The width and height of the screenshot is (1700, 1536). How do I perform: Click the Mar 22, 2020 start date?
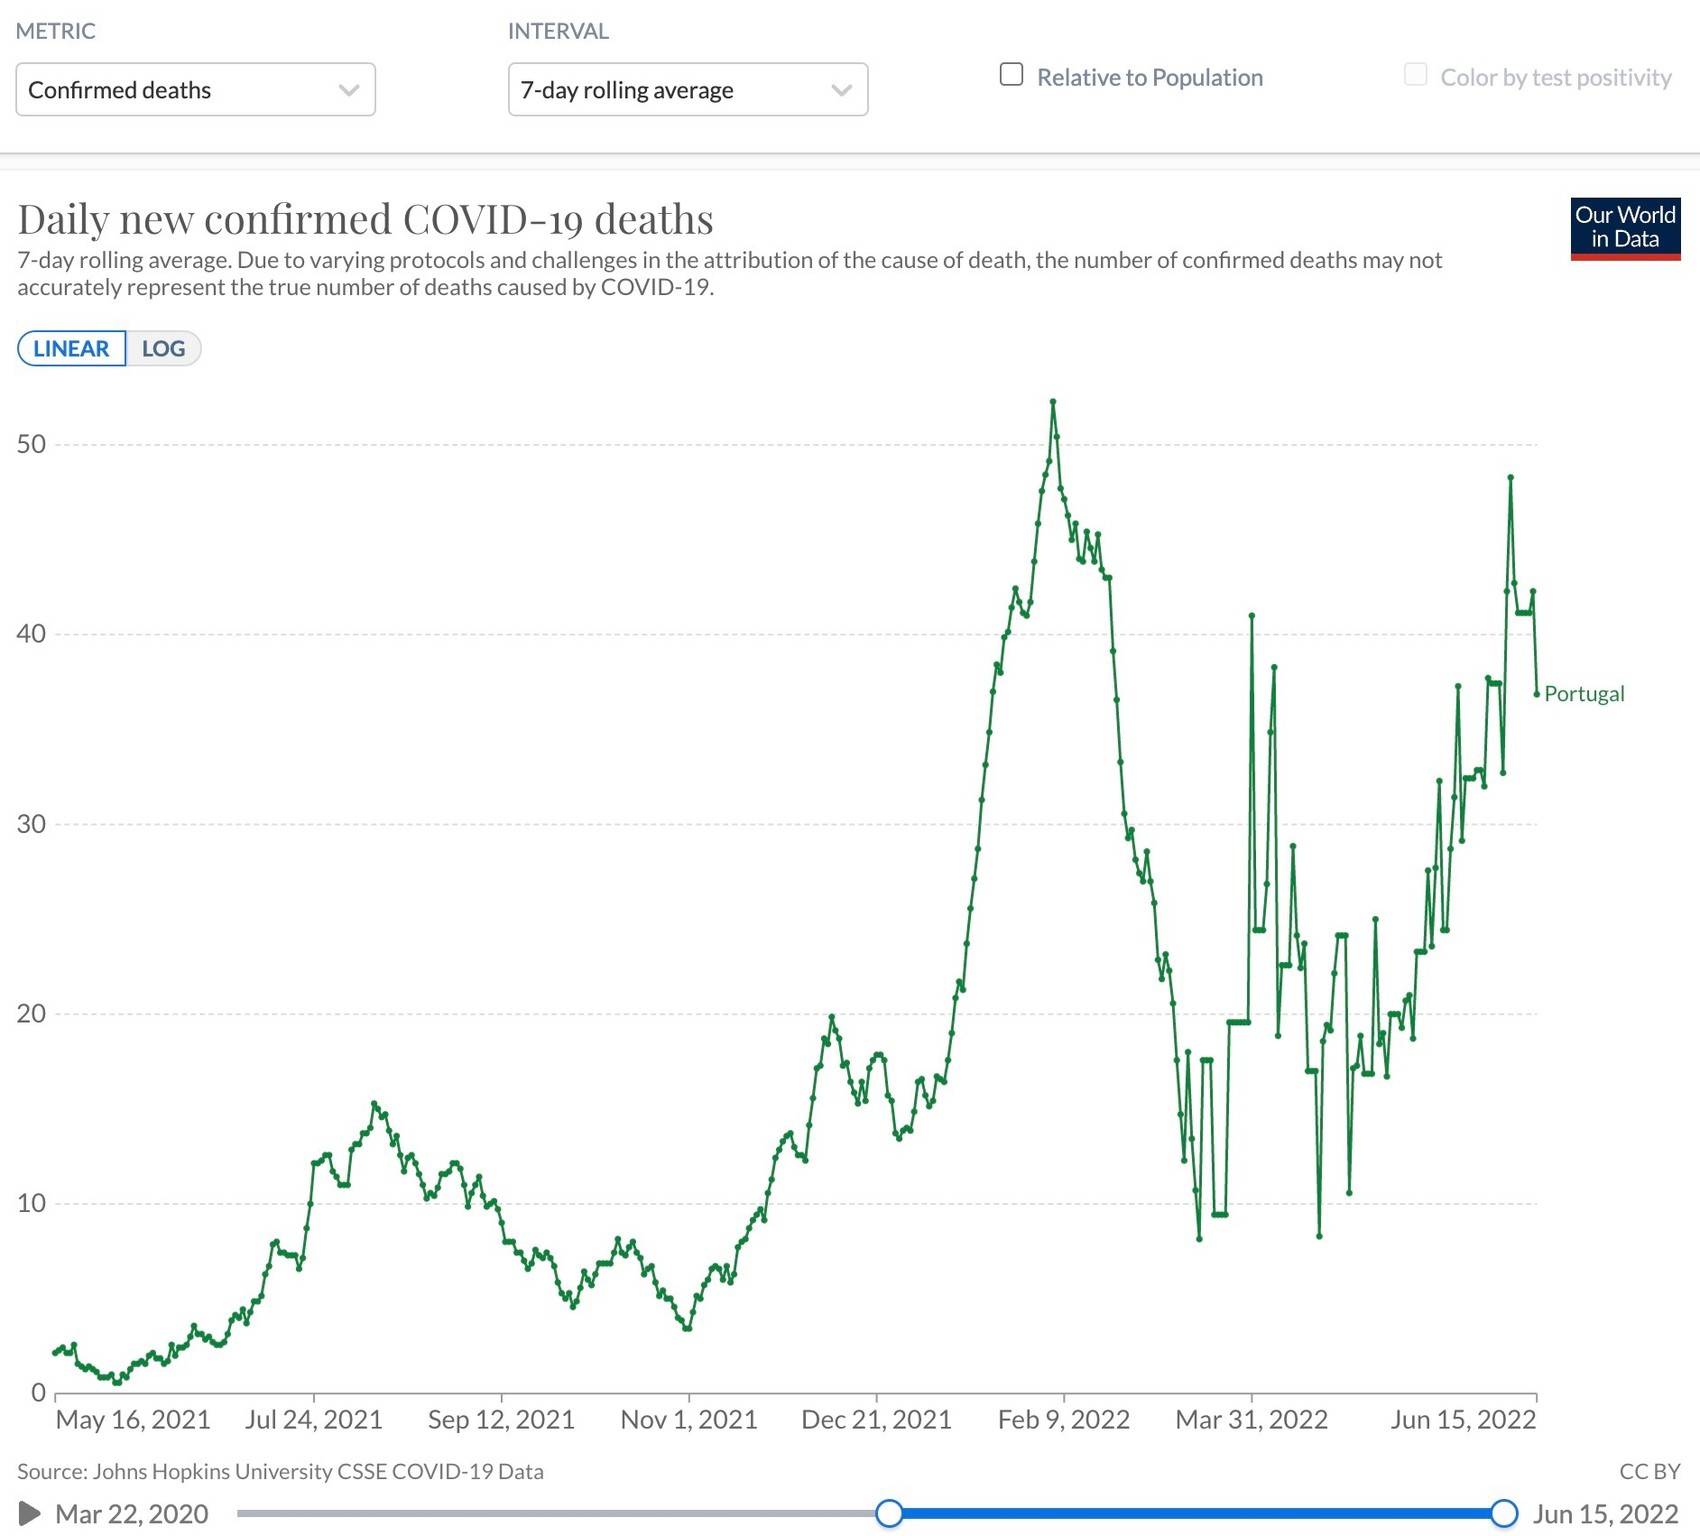tap(132, 1514)
